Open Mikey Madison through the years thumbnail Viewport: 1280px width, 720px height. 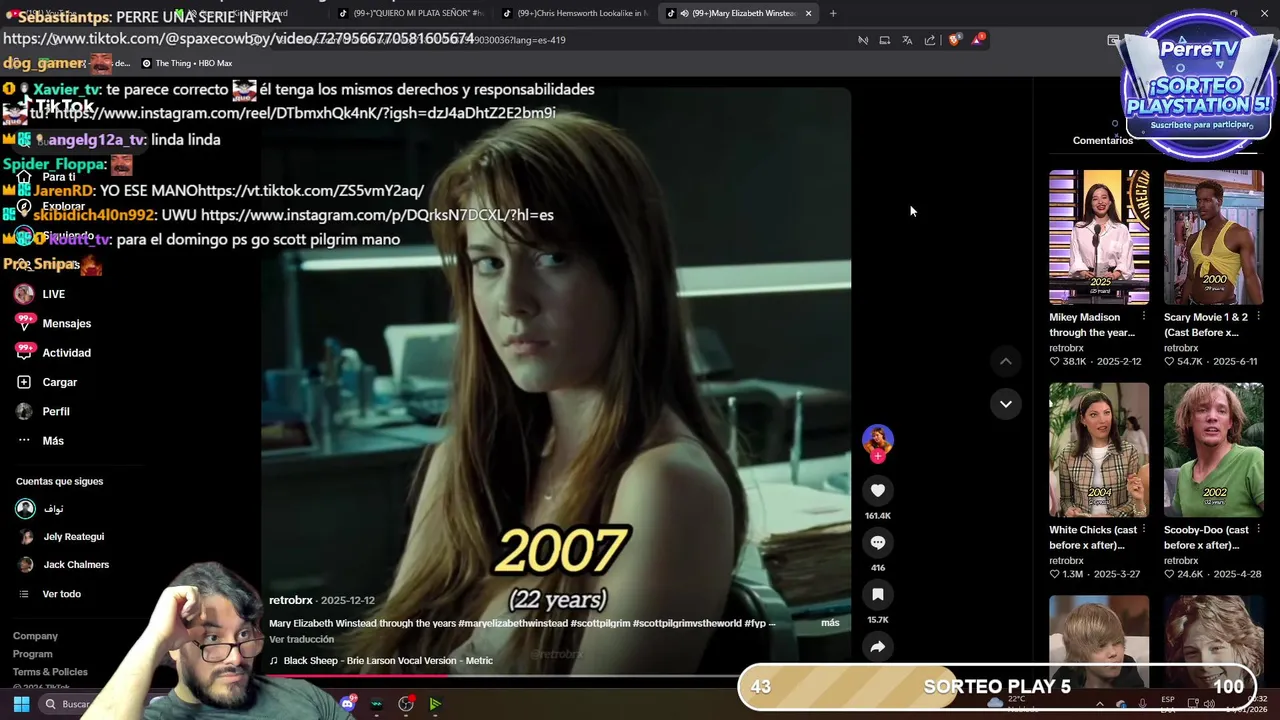1099,237
